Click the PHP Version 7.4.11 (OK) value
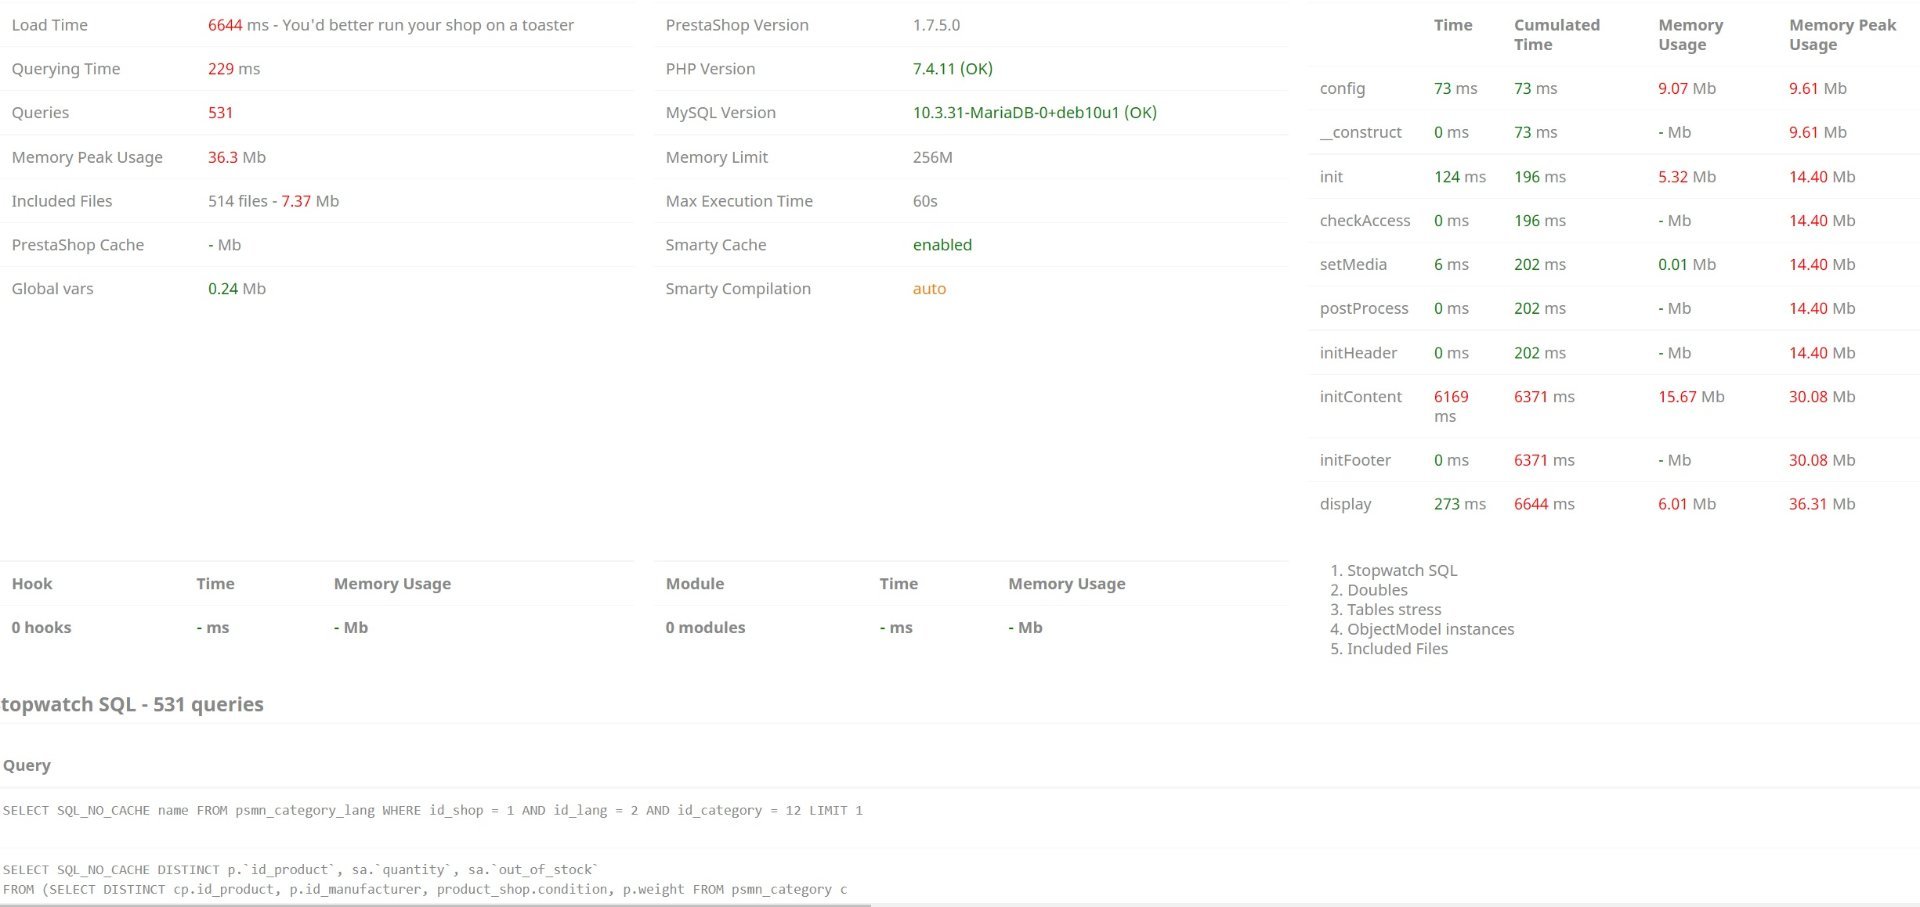The image size is (1920, 907). click(x=953, y=69)
